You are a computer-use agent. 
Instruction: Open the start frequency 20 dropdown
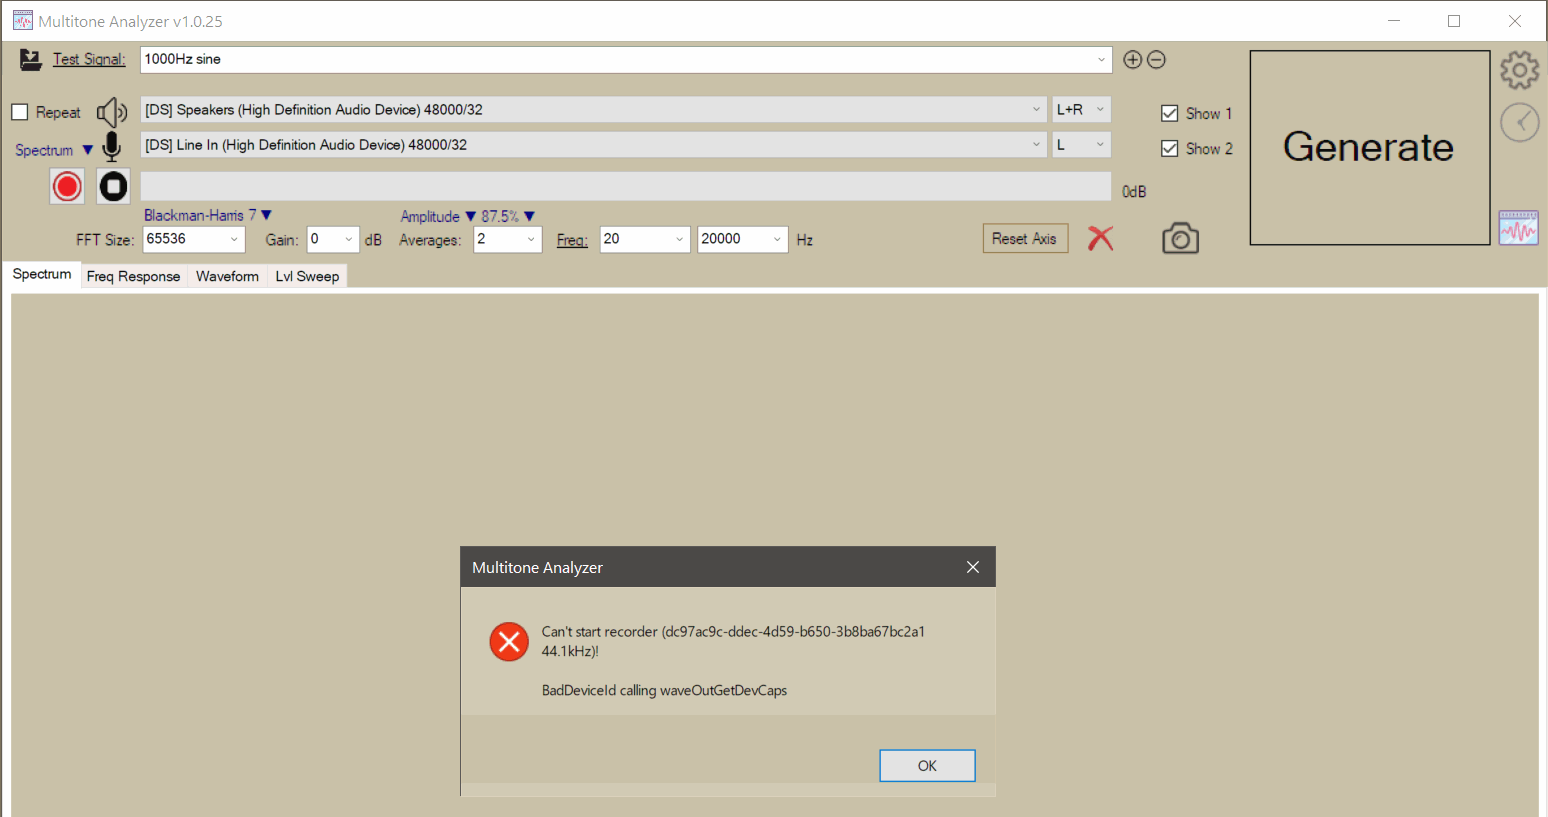pos(680,239)
